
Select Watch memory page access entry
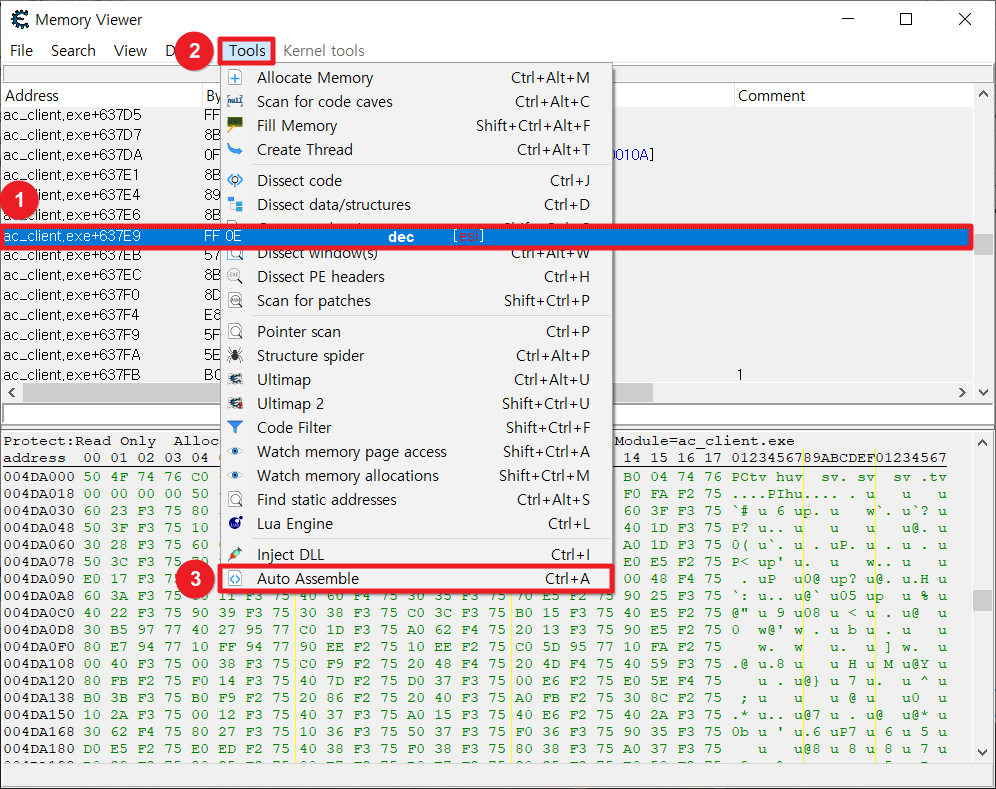pyautogui.click(x=415, y=451)
